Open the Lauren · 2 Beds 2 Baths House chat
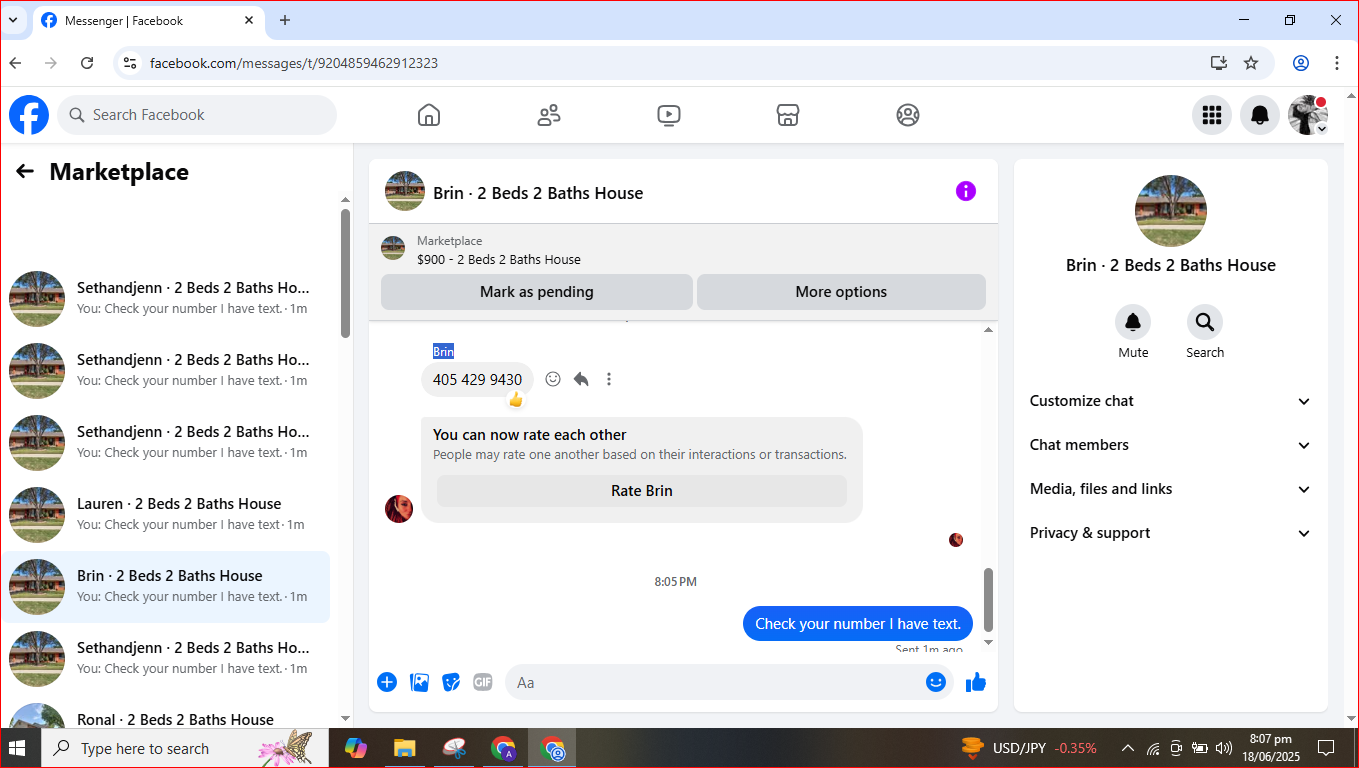 pos(165,515)
